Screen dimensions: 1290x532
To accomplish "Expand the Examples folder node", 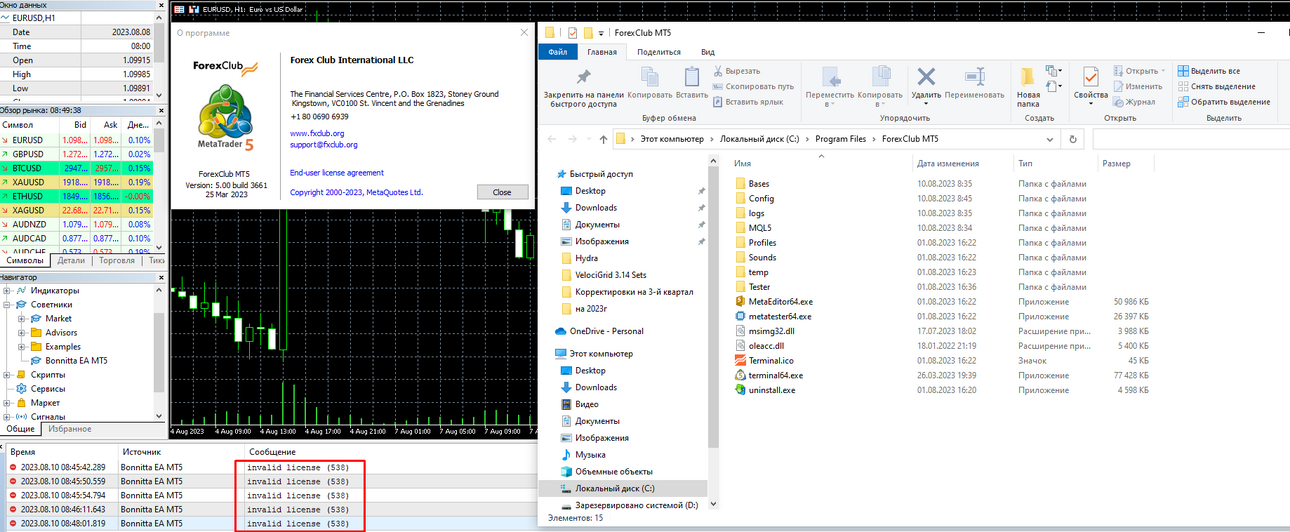I will [x=21, y=346].
